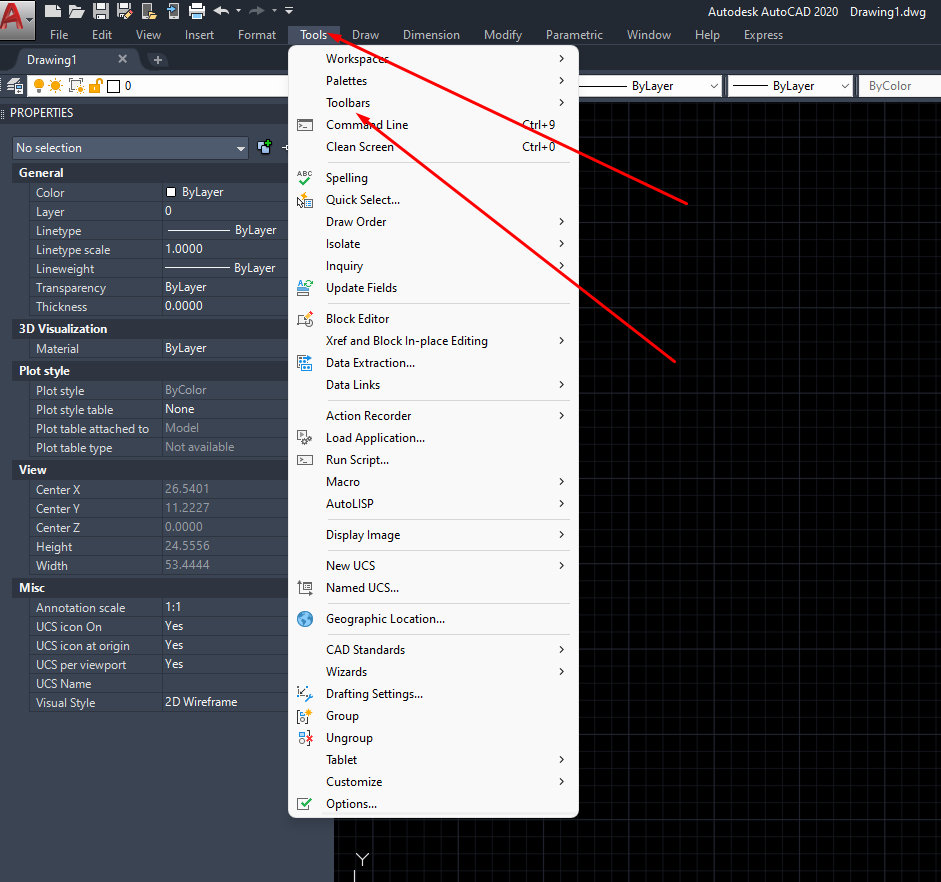Close the Drawing1 tab
The height and width of the screenshot is (882, 941).
(122, 59)
